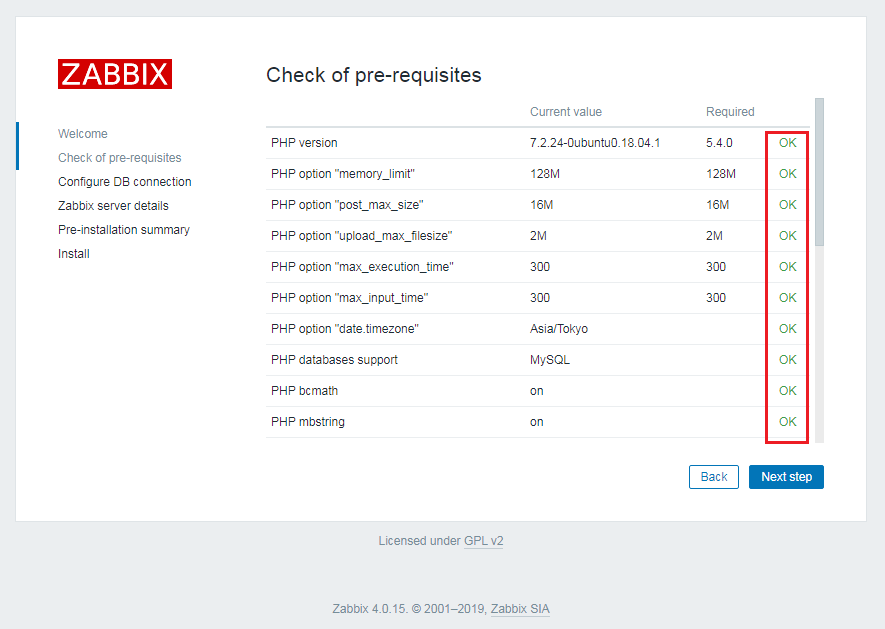Open the GPL v2 license link

tap(484, 540)
